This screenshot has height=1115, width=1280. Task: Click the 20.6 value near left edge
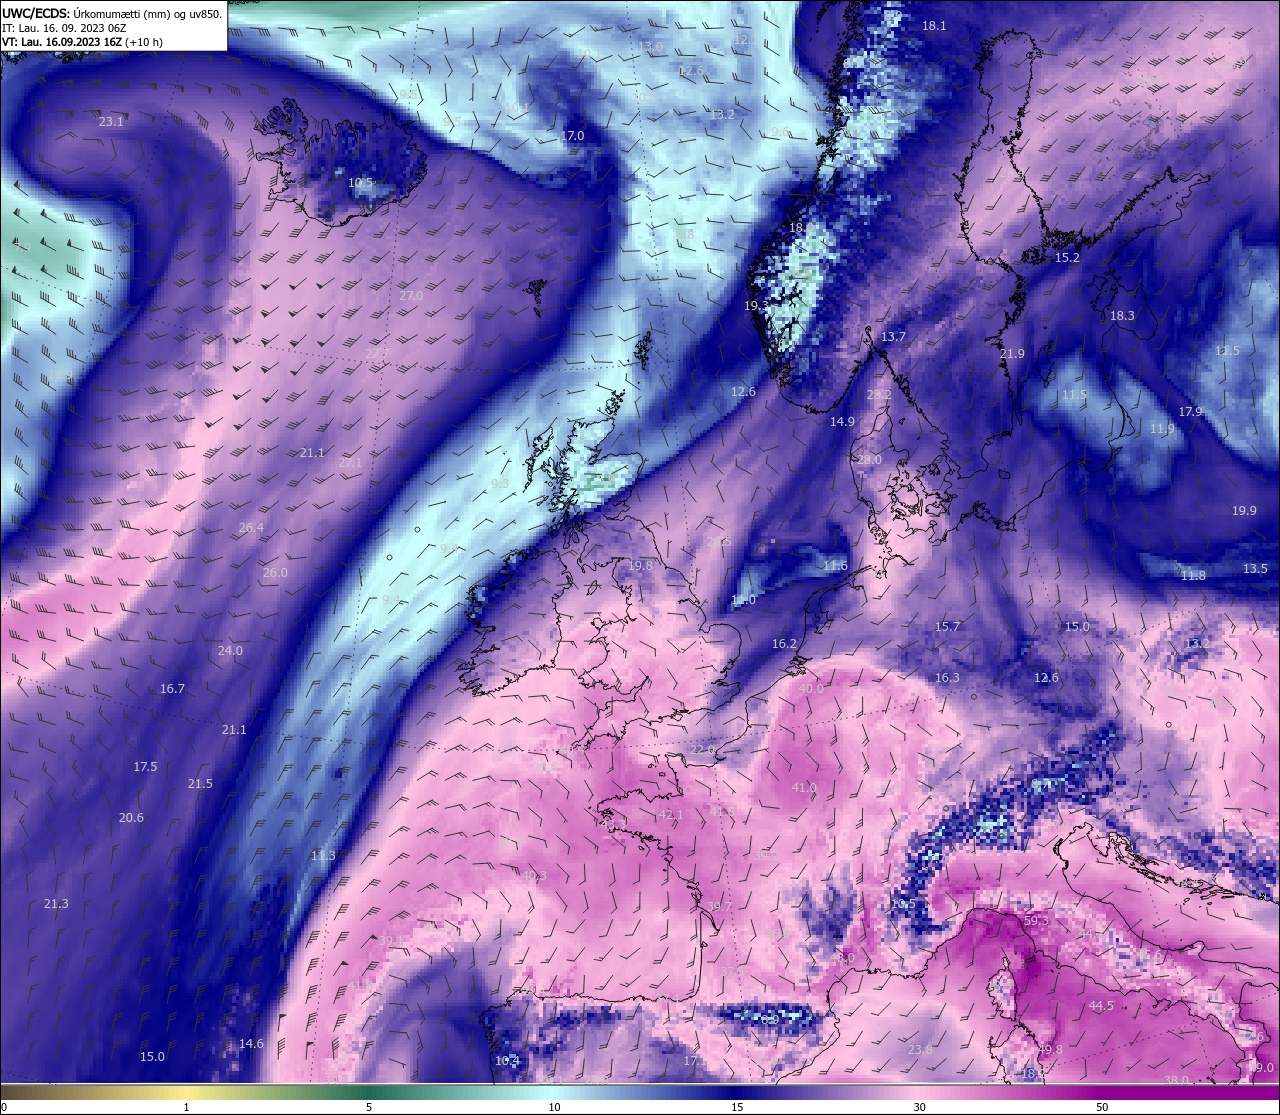click(131, 818)
